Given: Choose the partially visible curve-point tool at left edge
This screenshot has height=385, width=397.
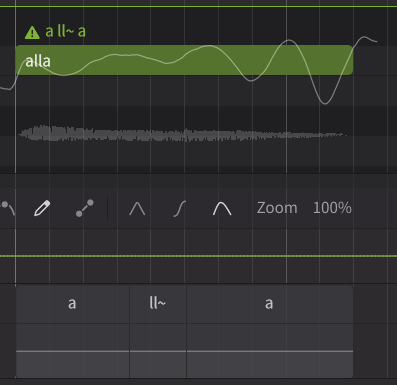Looking at the screenshot, I should click(7, 208).
